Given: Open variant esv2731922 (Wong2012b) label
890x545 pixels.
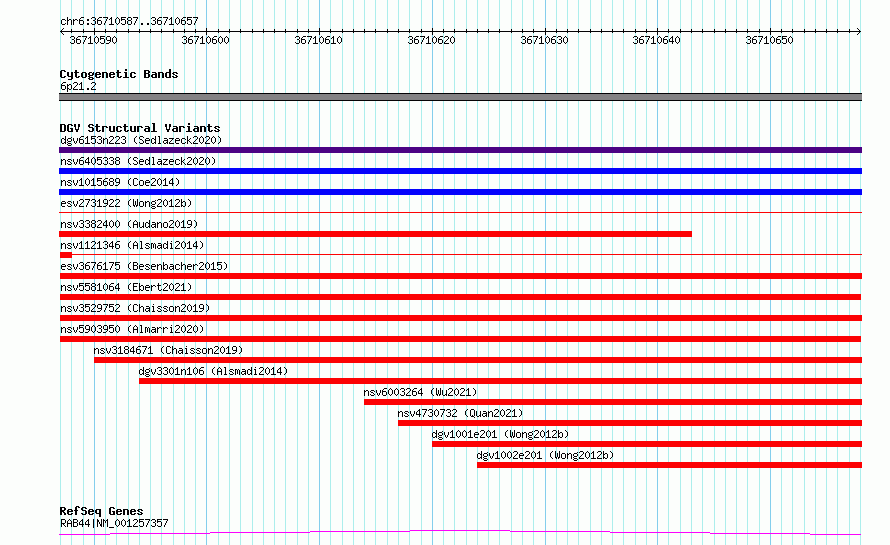Looking at the screenshot, I should pos(126,203).
